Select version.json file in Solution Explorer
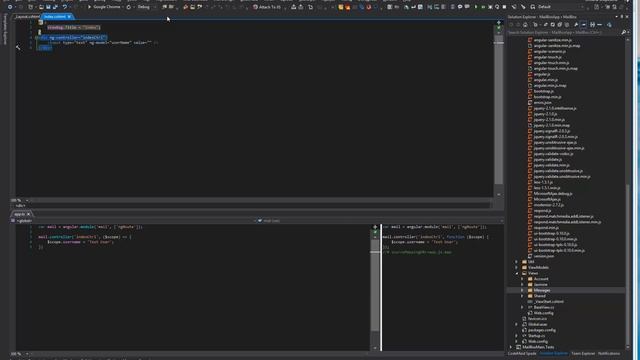 pyautogui.click(x=544, y=256)
